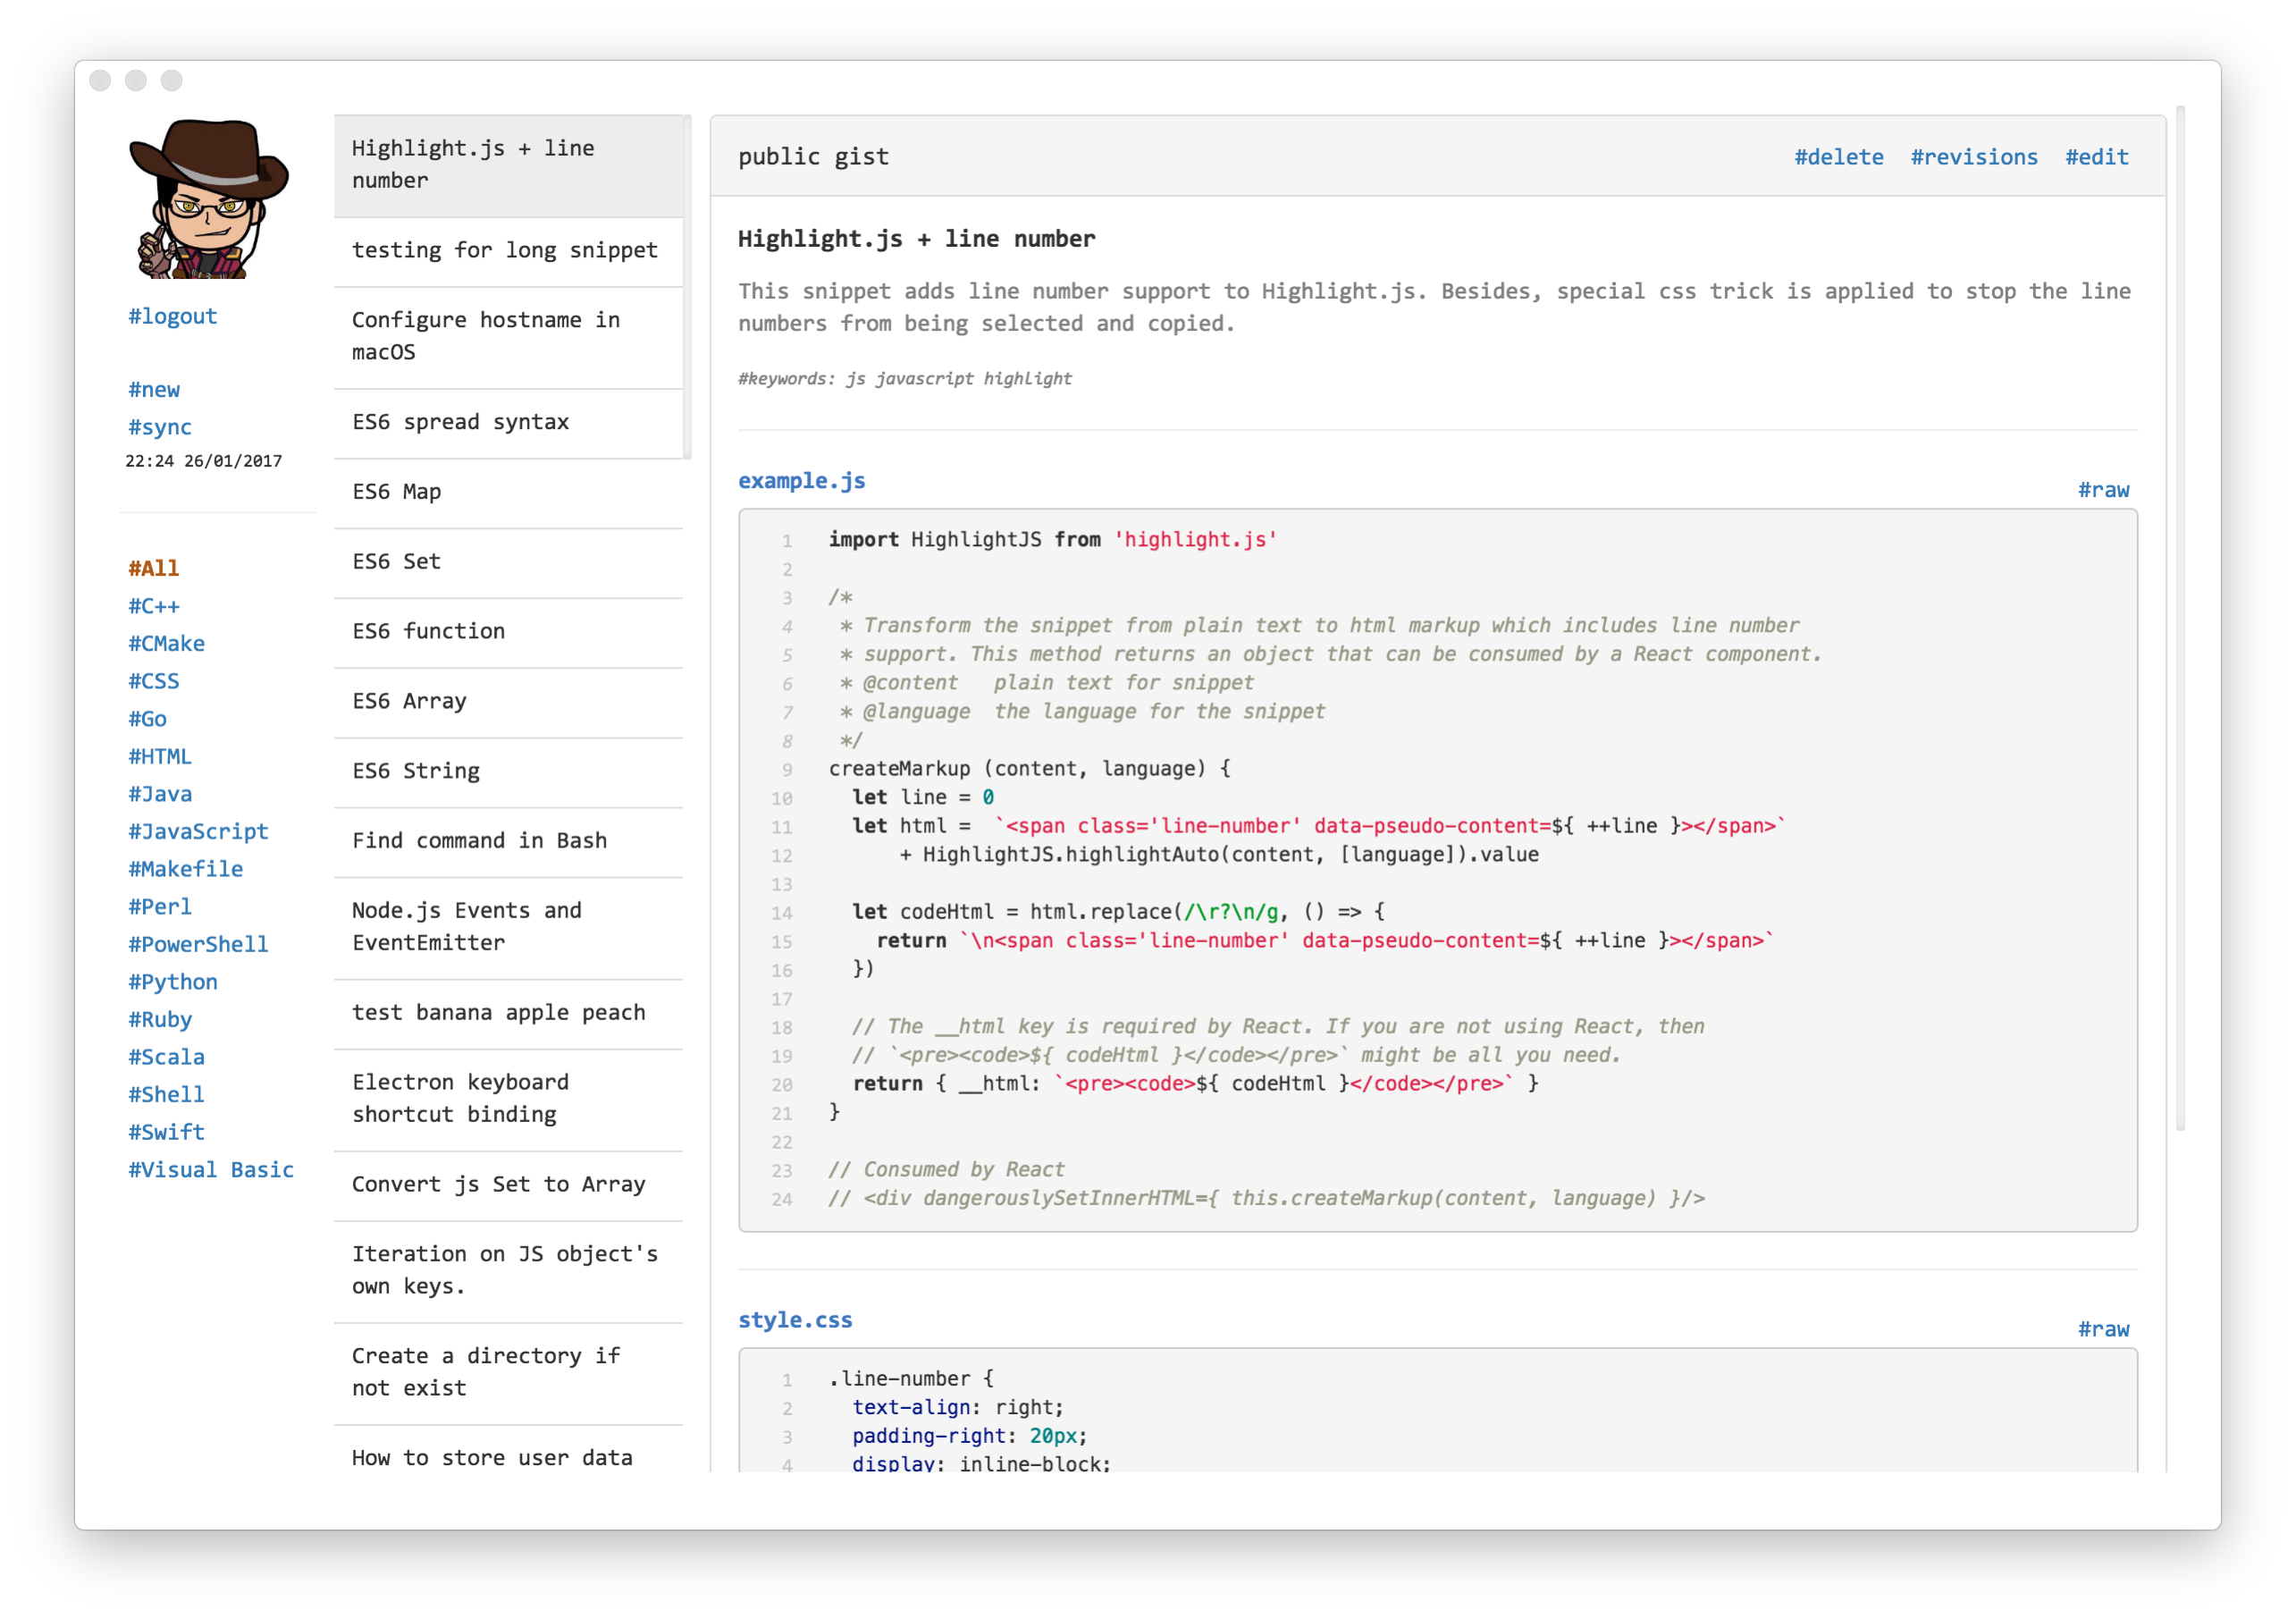Show all snippets via #All tag
The height and width of the screenshot is (1619, 2296).
point(153,568)
